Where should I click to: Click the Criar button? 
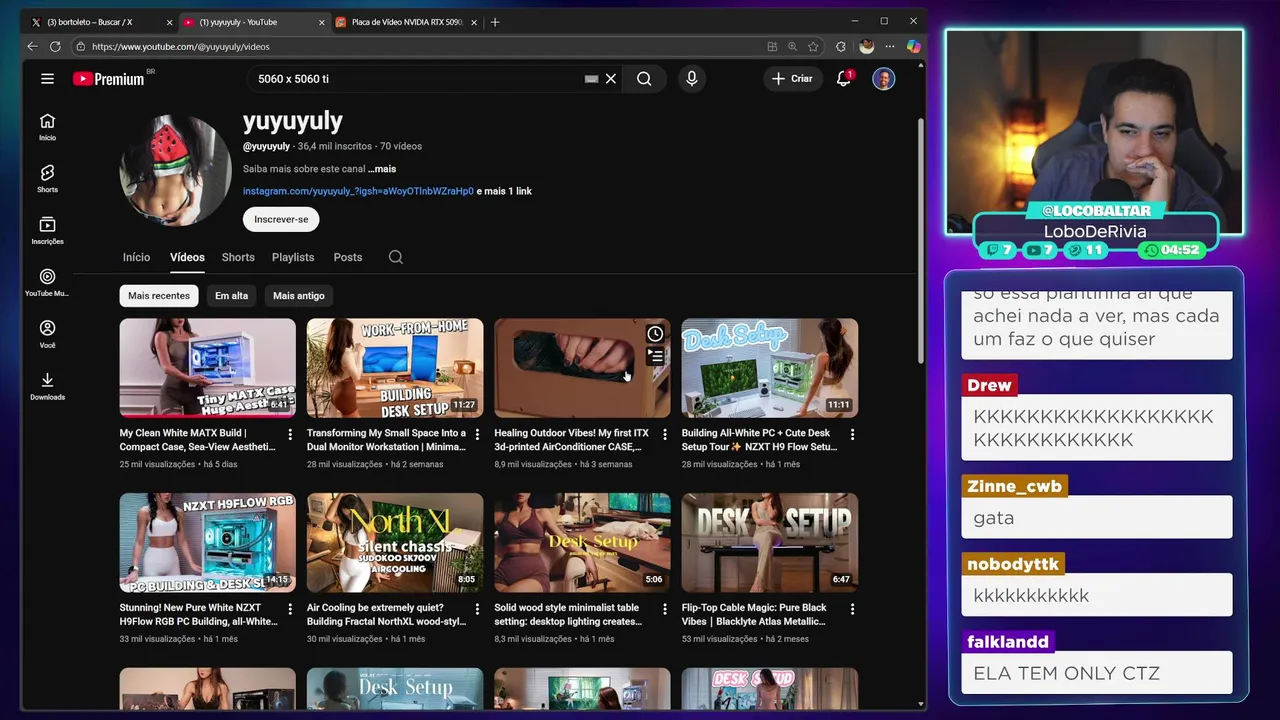coord(792,79)
